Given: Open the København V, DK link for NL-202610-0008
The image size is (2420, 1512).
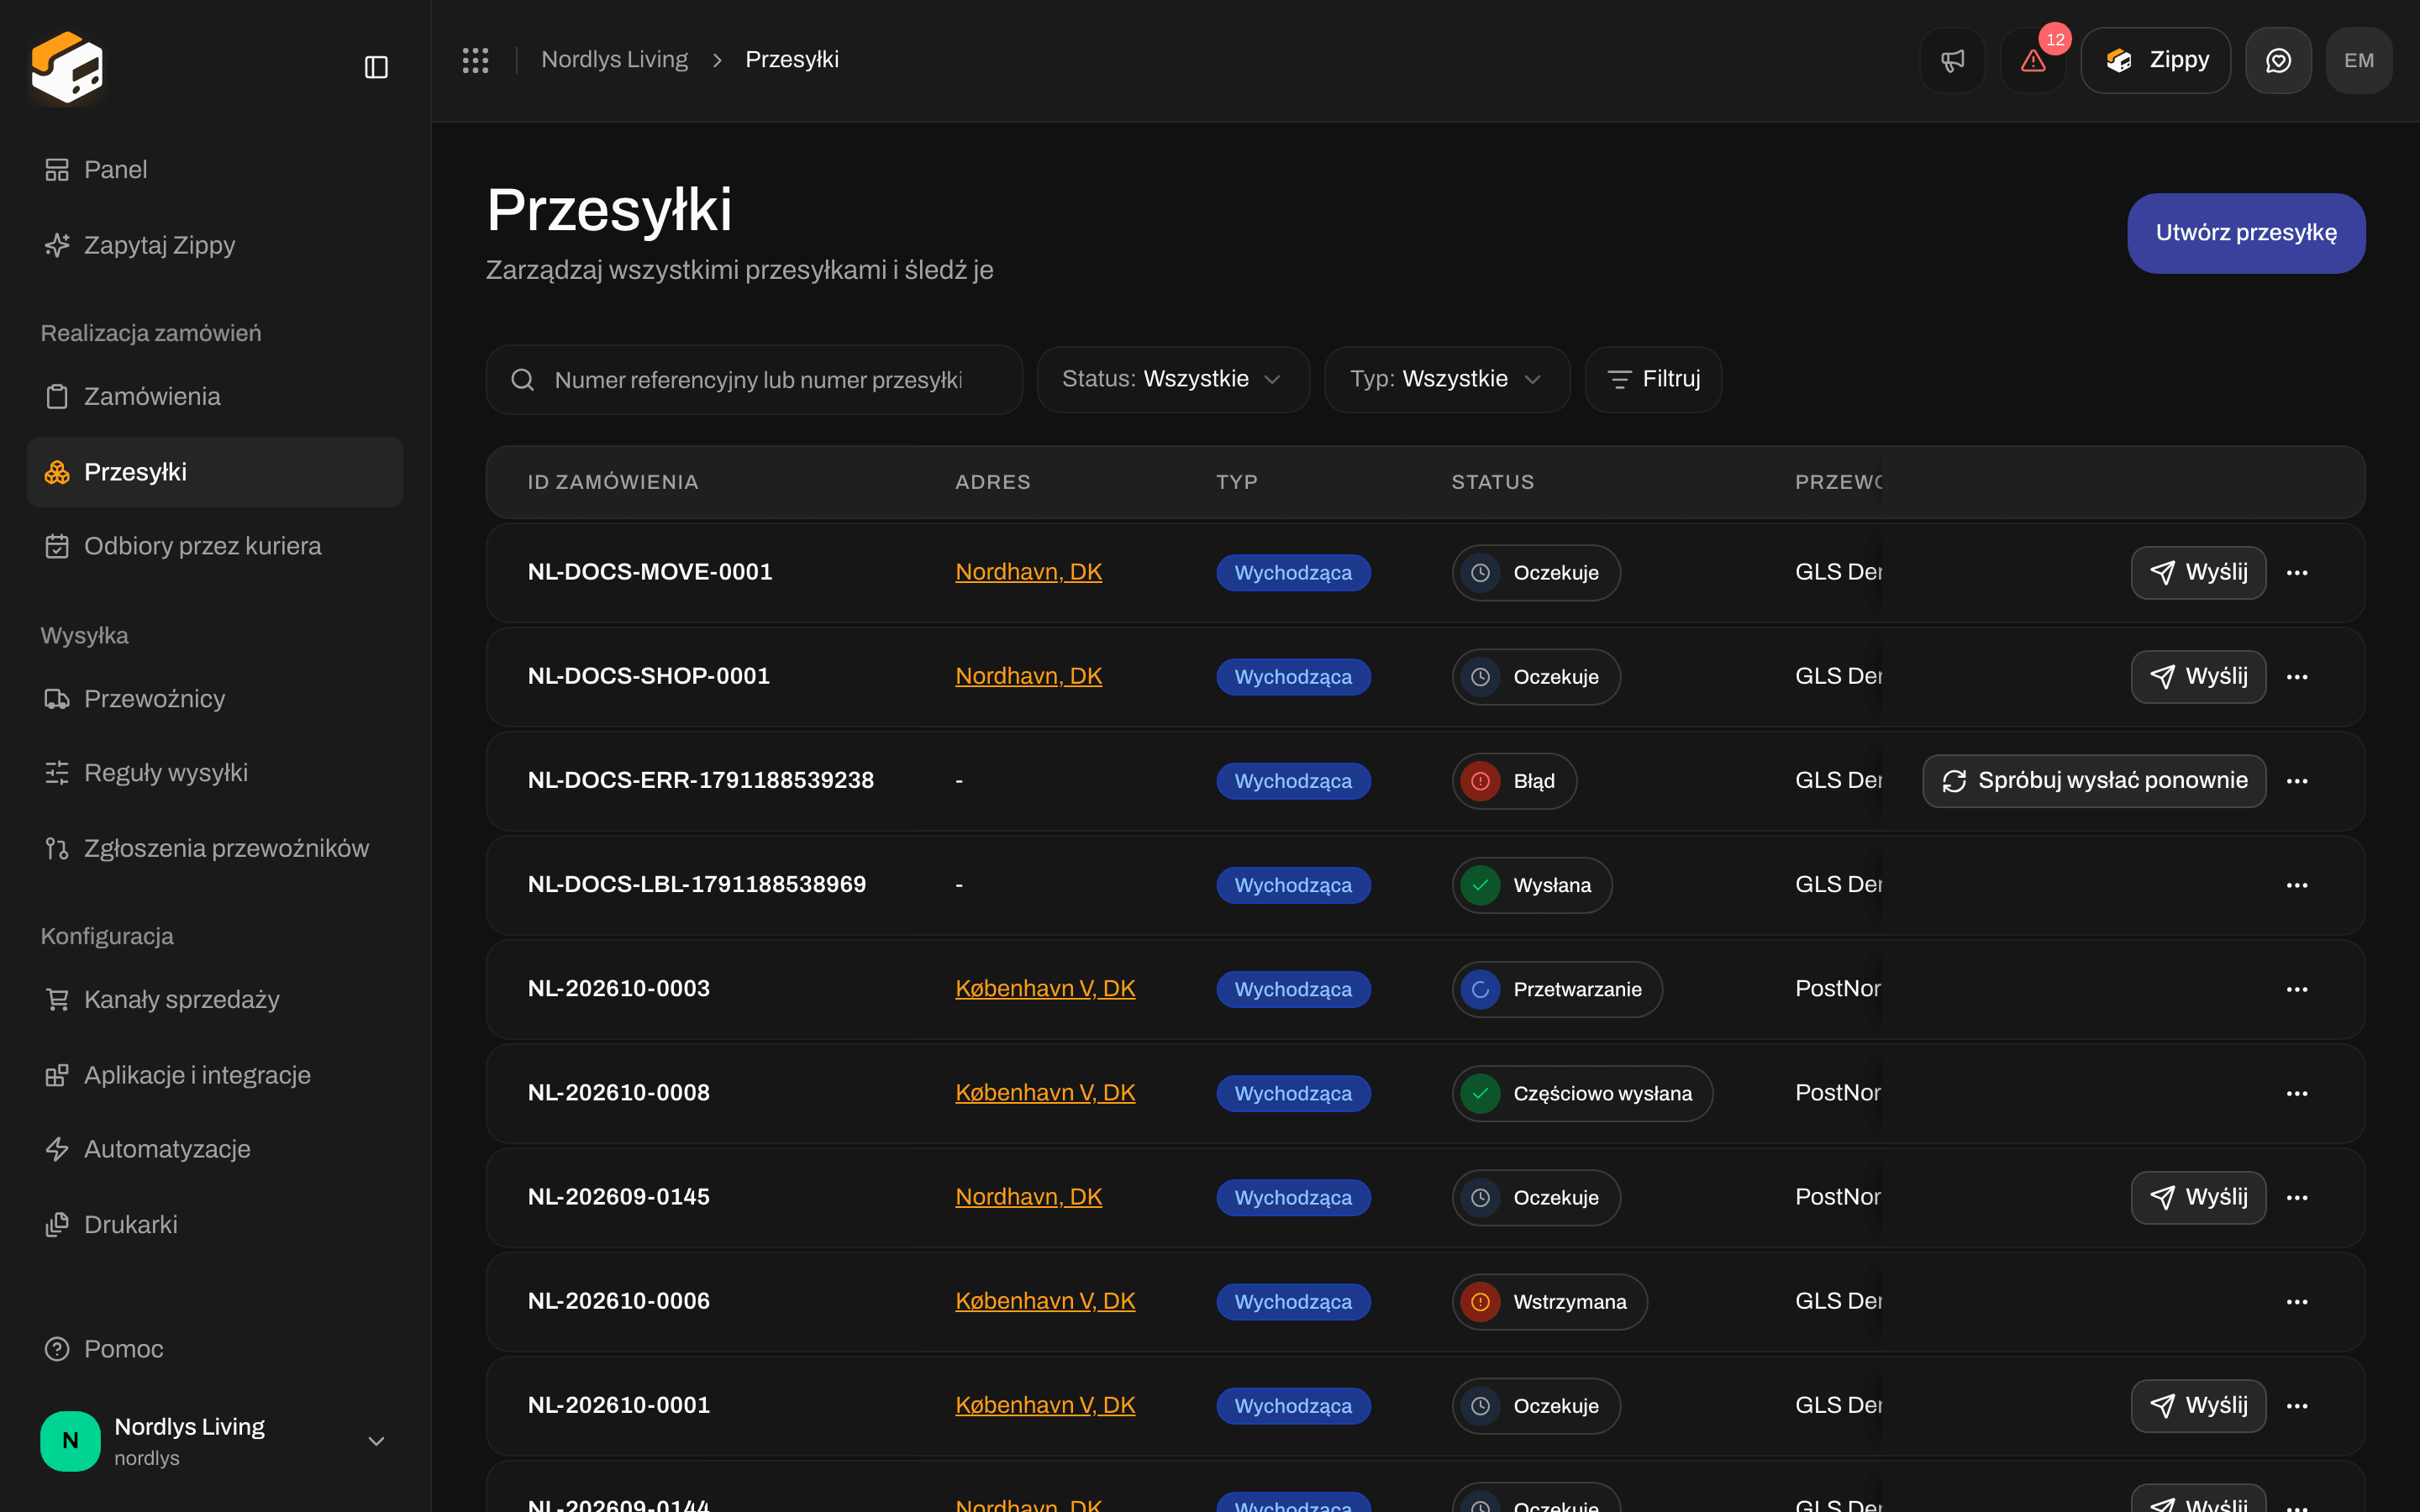Looking at the screenshot, I should [1045, 1092].
